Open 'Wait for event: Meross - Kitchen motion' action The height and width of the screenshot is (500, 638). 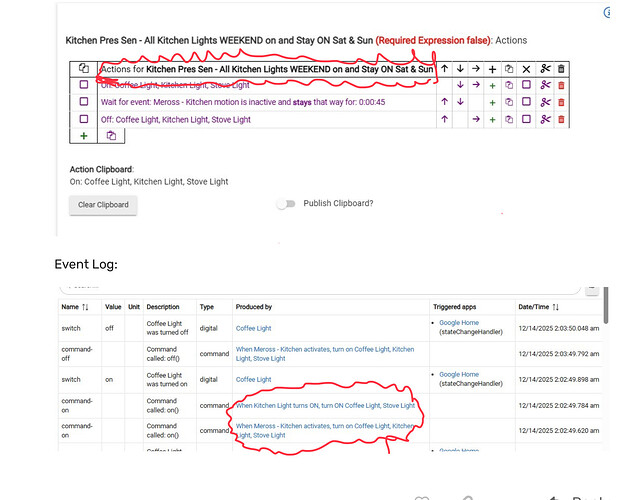click(x=243, y=102)
